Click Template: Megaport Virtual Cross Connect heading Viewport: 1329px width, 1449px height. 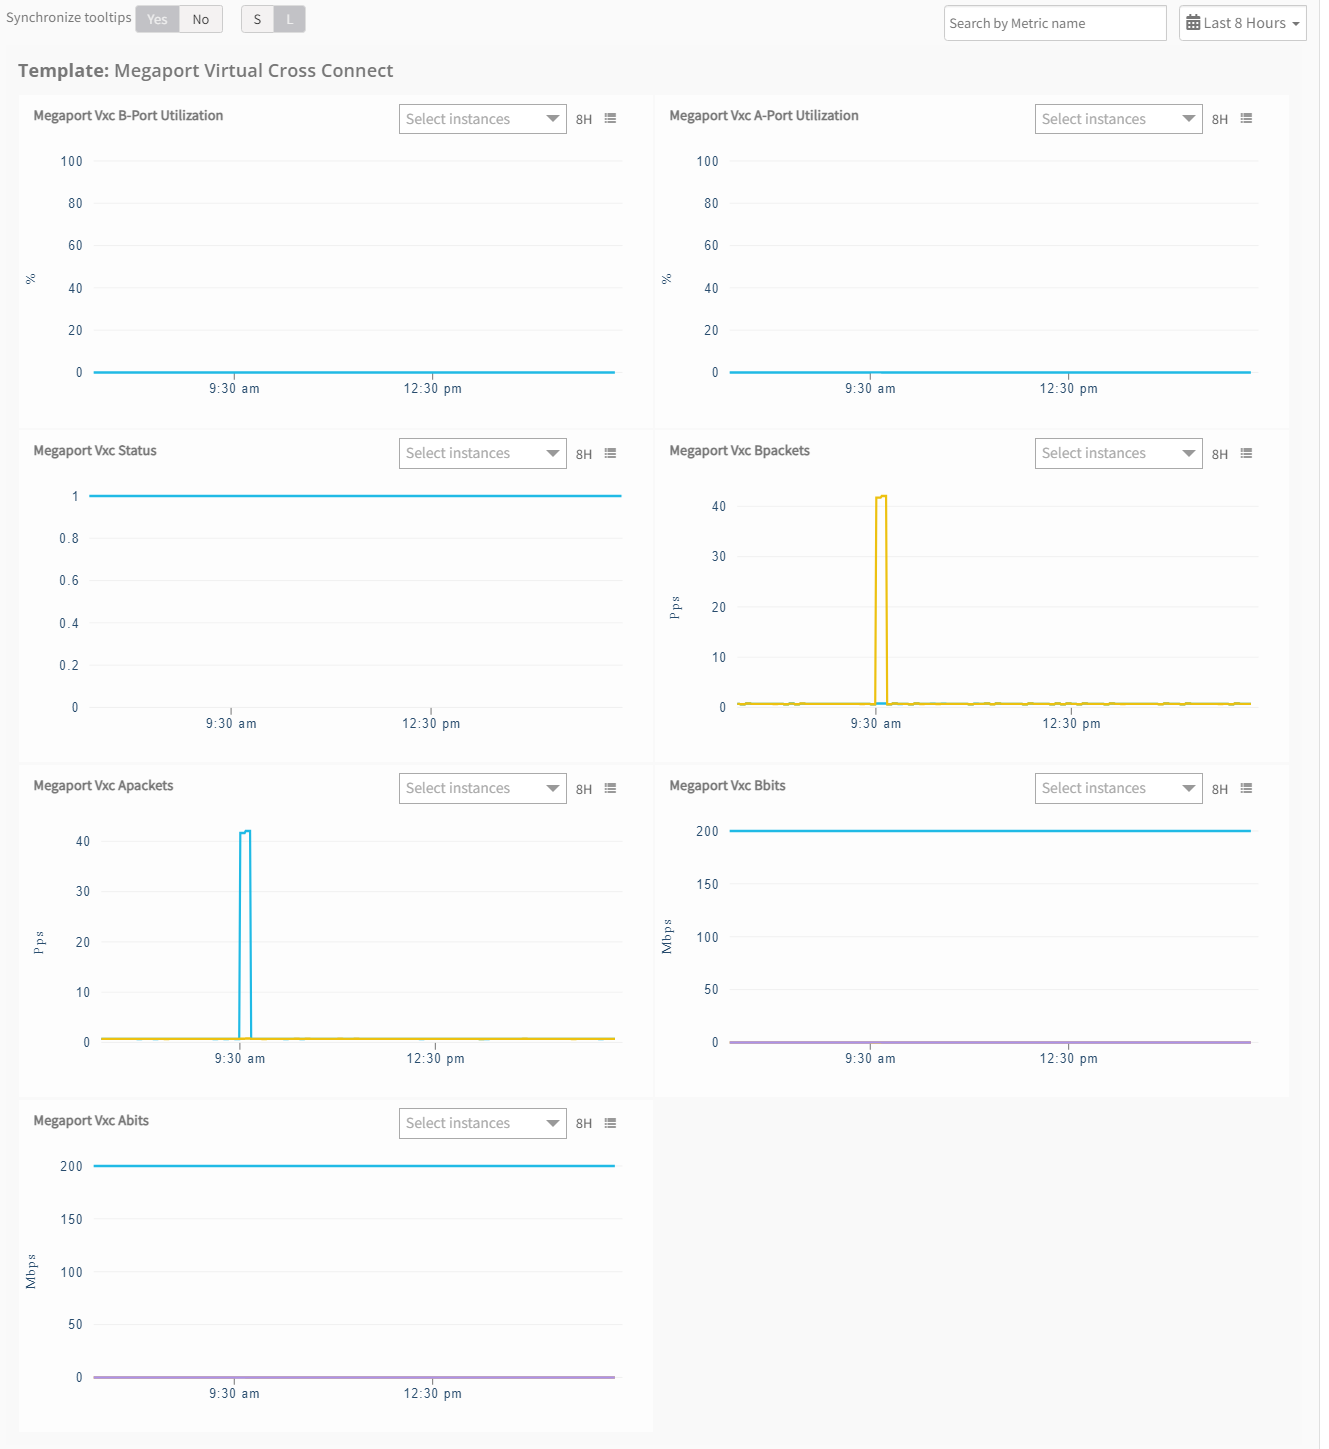(205, 71)
